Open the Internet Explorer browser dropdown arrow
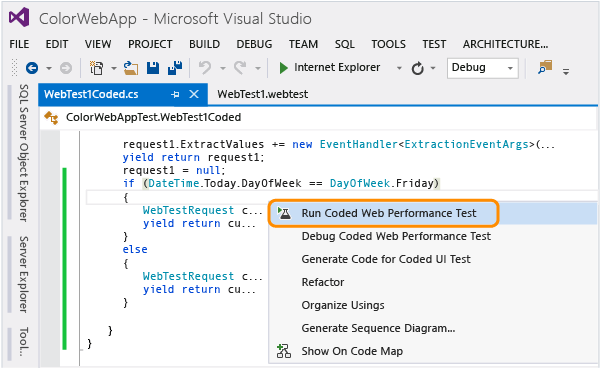Viewport: 600px width, 369px height. pos(399,69)
